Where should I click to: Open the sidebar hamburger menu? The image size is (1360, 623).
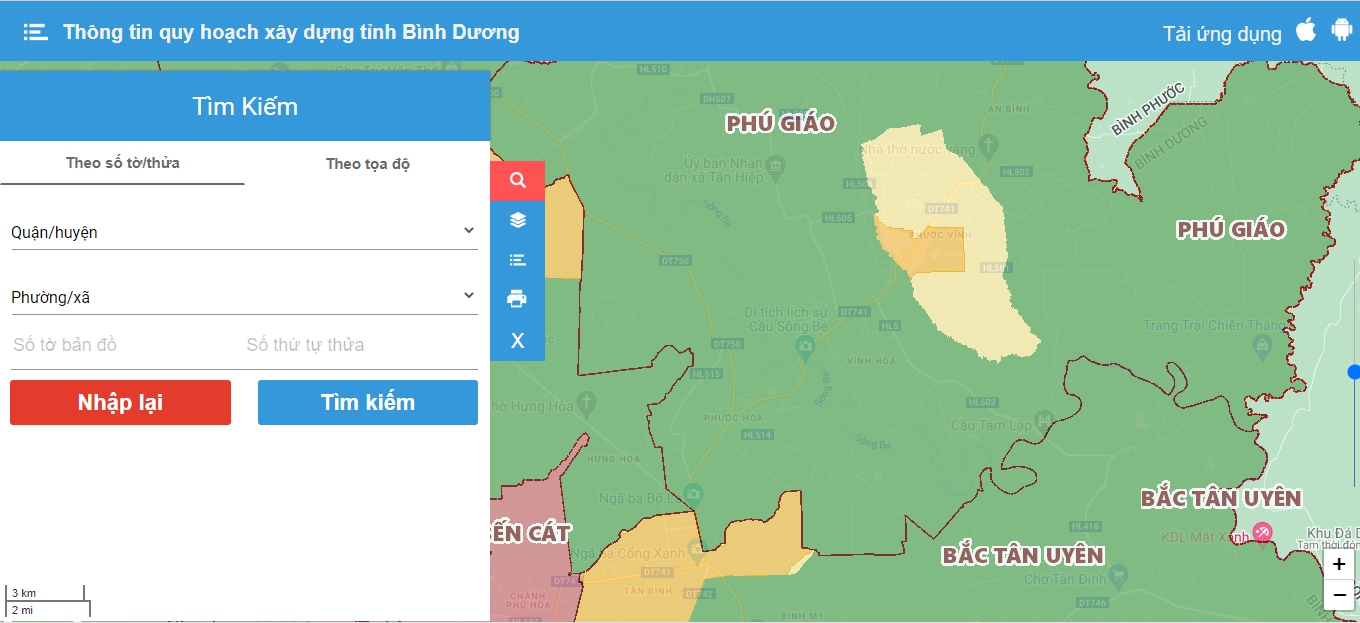[x=35, y=30]
